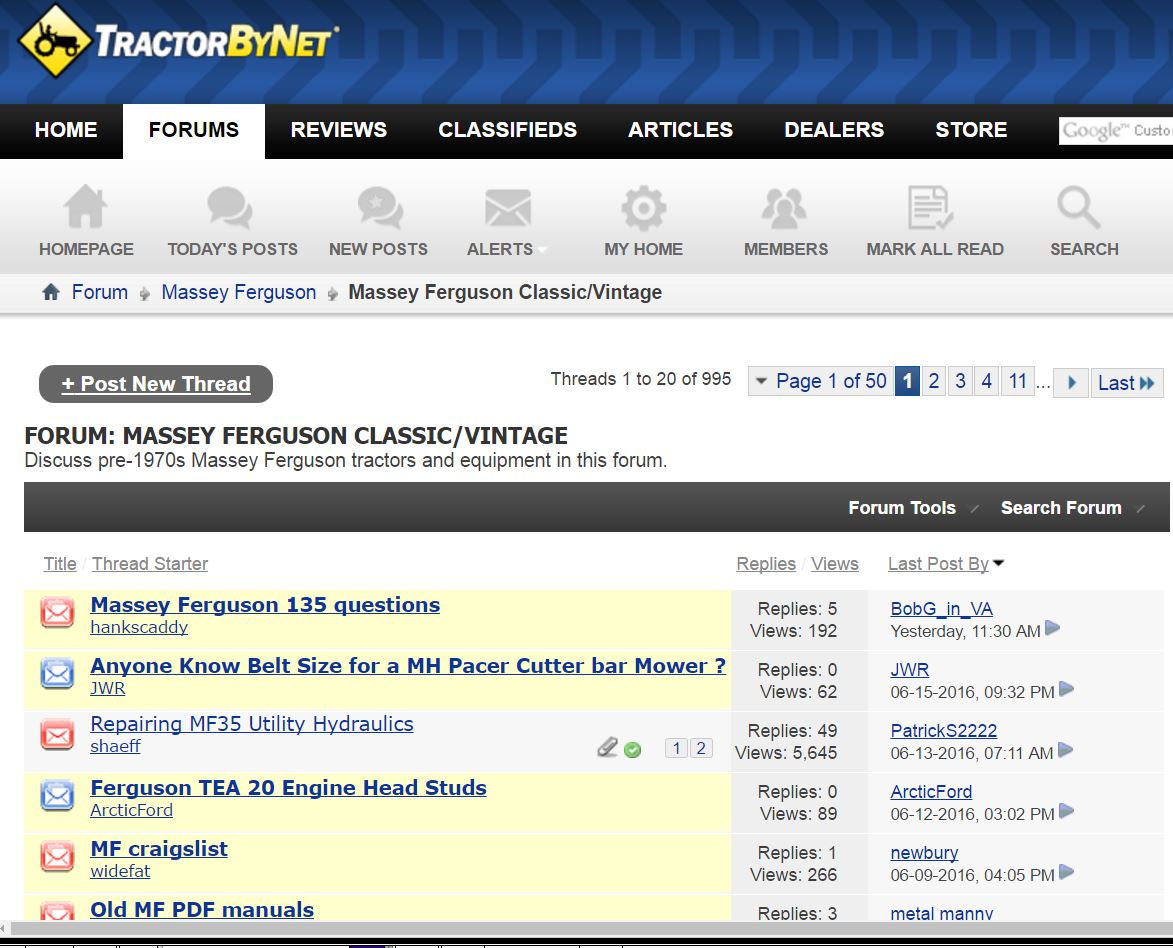The width and height of the screenshot is (1173, 948).
Task: Open Forum breadcrumb link
Action: tap(99, 292)
